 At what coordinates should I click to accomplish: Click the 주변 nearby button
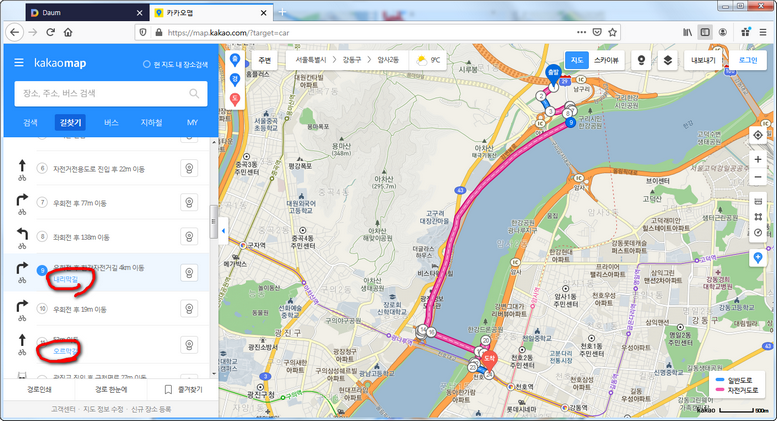pyautogui.click(x=265, y=60)
